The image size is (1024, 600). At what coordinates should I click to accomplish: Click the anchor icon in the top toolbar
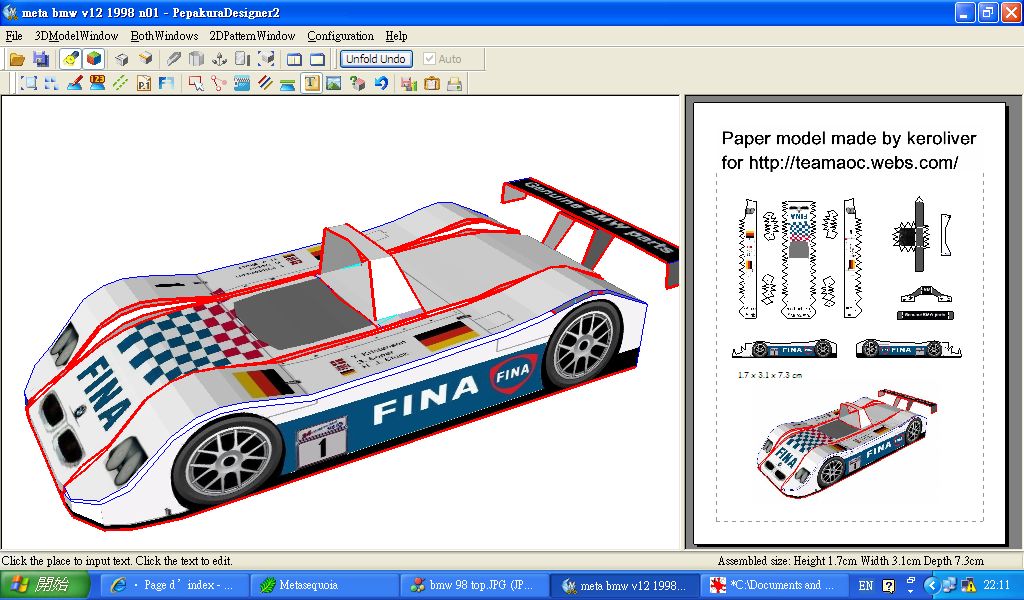coord(220,59)
